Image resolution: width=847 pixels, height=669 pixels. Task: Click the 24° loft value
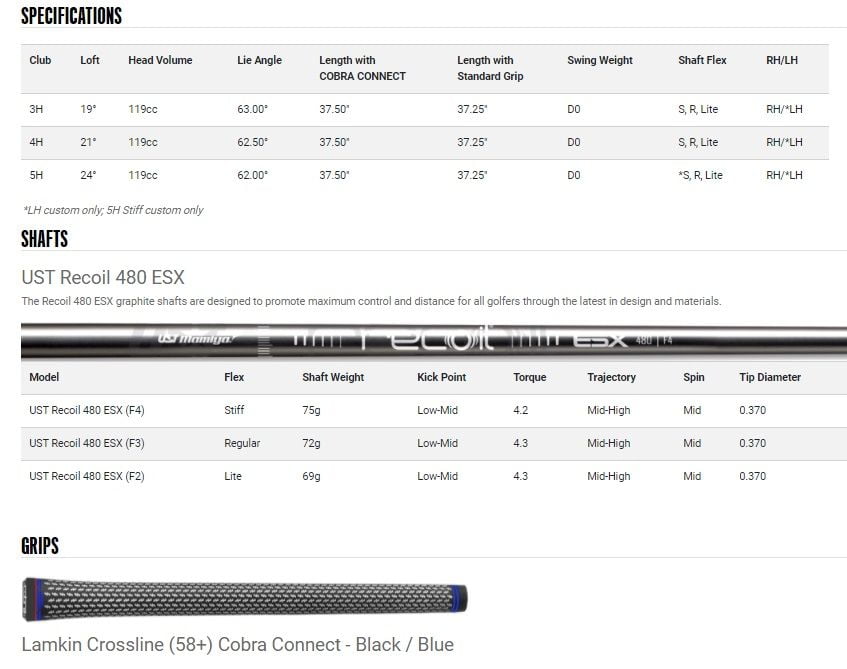tap(88, 175)
